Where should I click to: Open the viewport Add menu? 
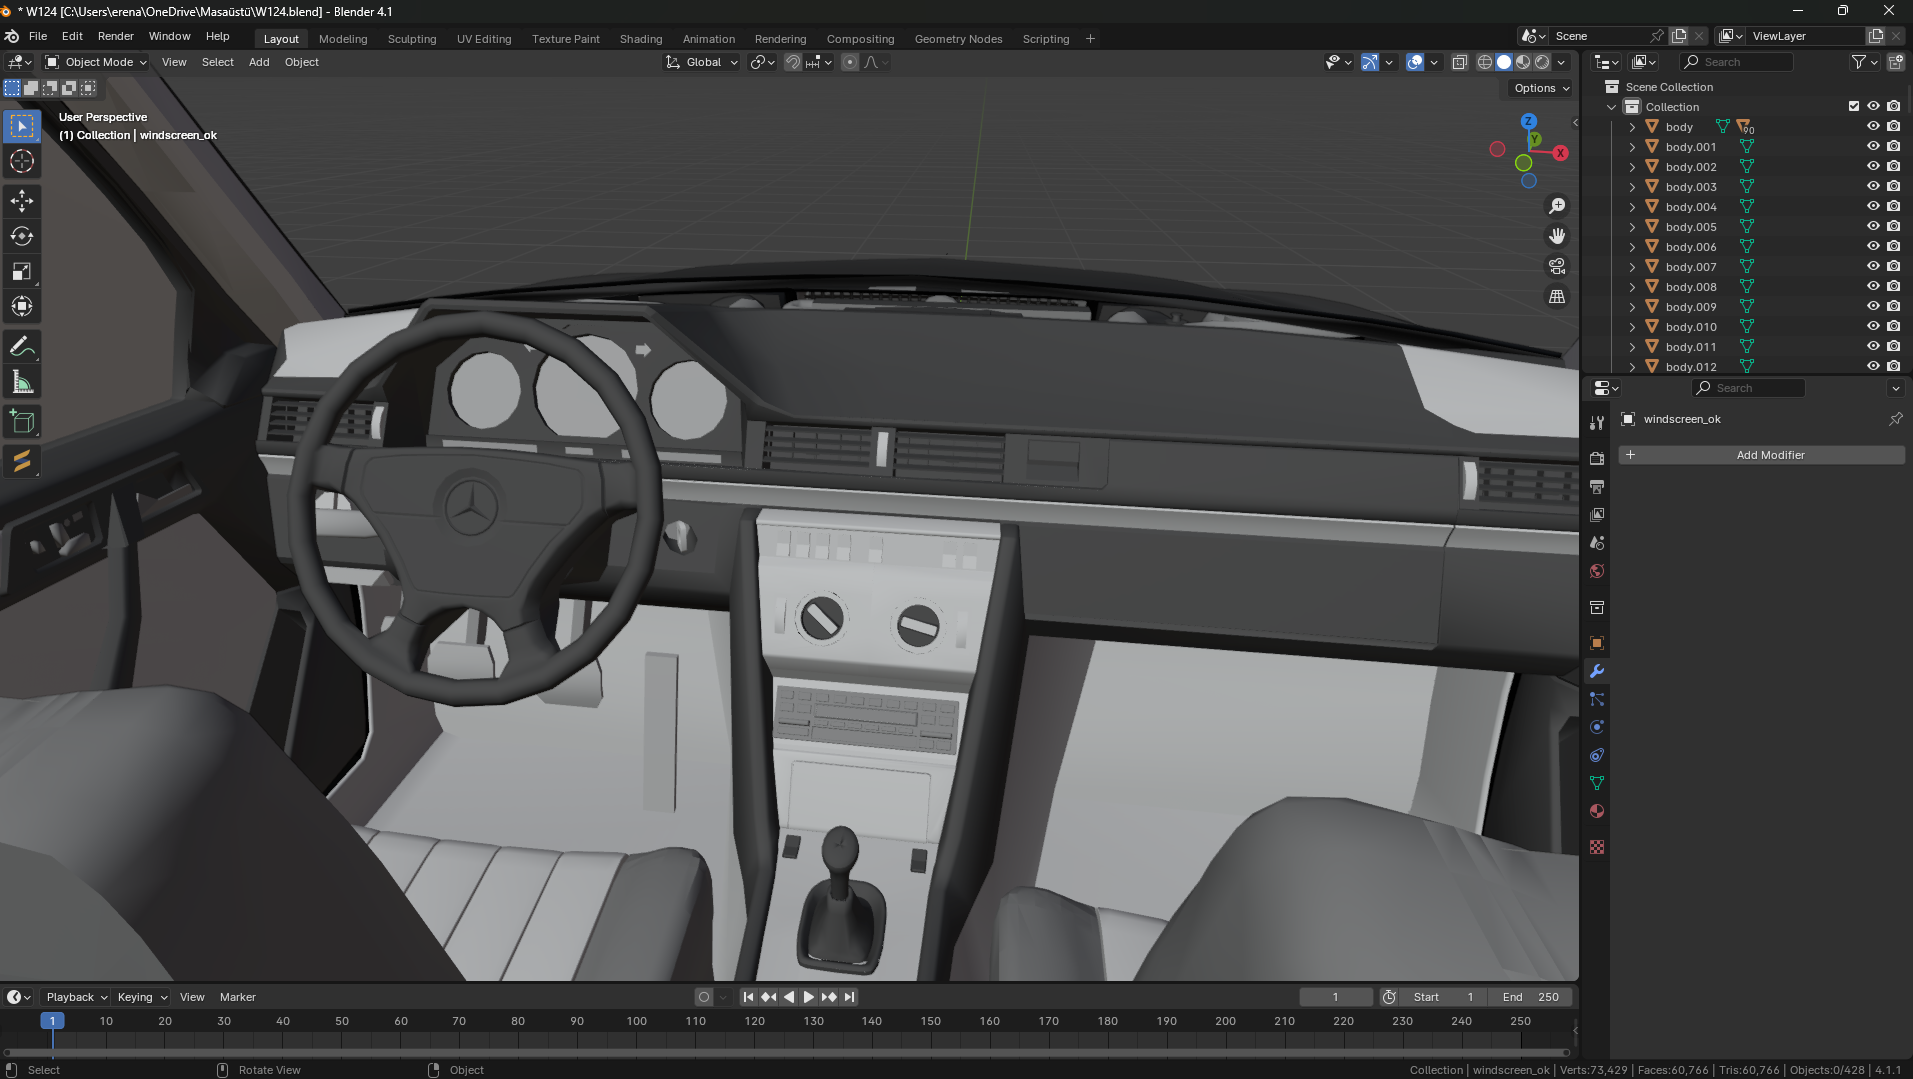[x=259, y=62]
